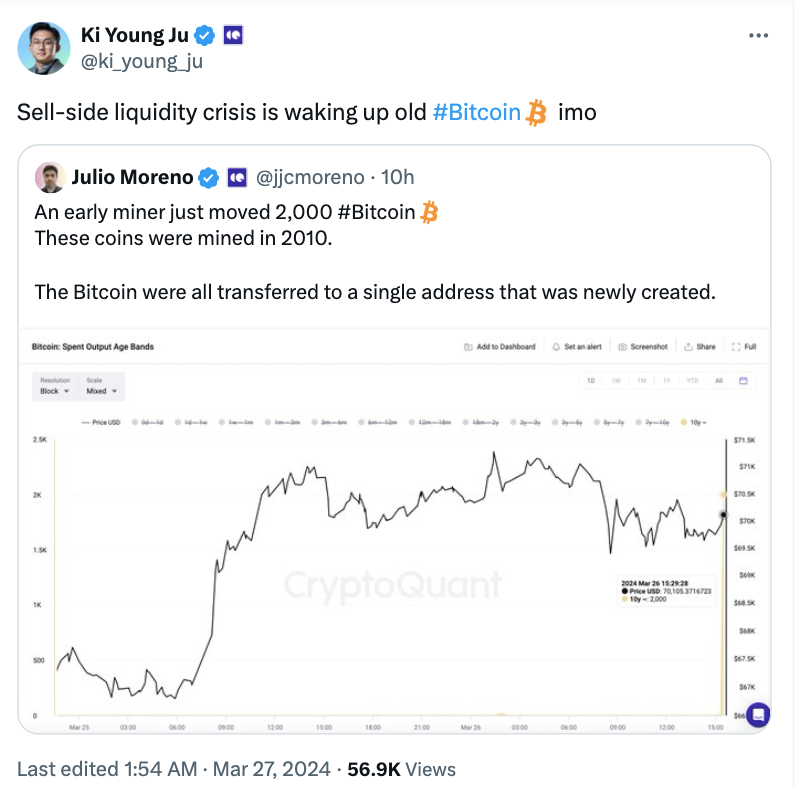This screenshot has height=788, width=797.
Task: Open the three-dot more options menu
Action: pos(758,36)
